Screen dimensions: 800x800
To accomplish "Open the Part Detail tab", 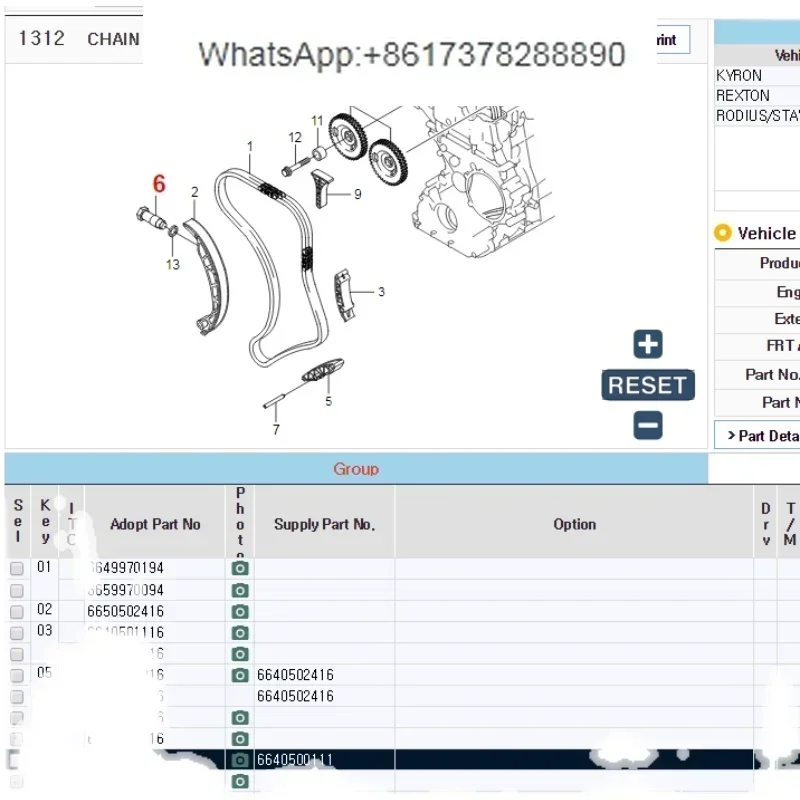I will [757, 436].
